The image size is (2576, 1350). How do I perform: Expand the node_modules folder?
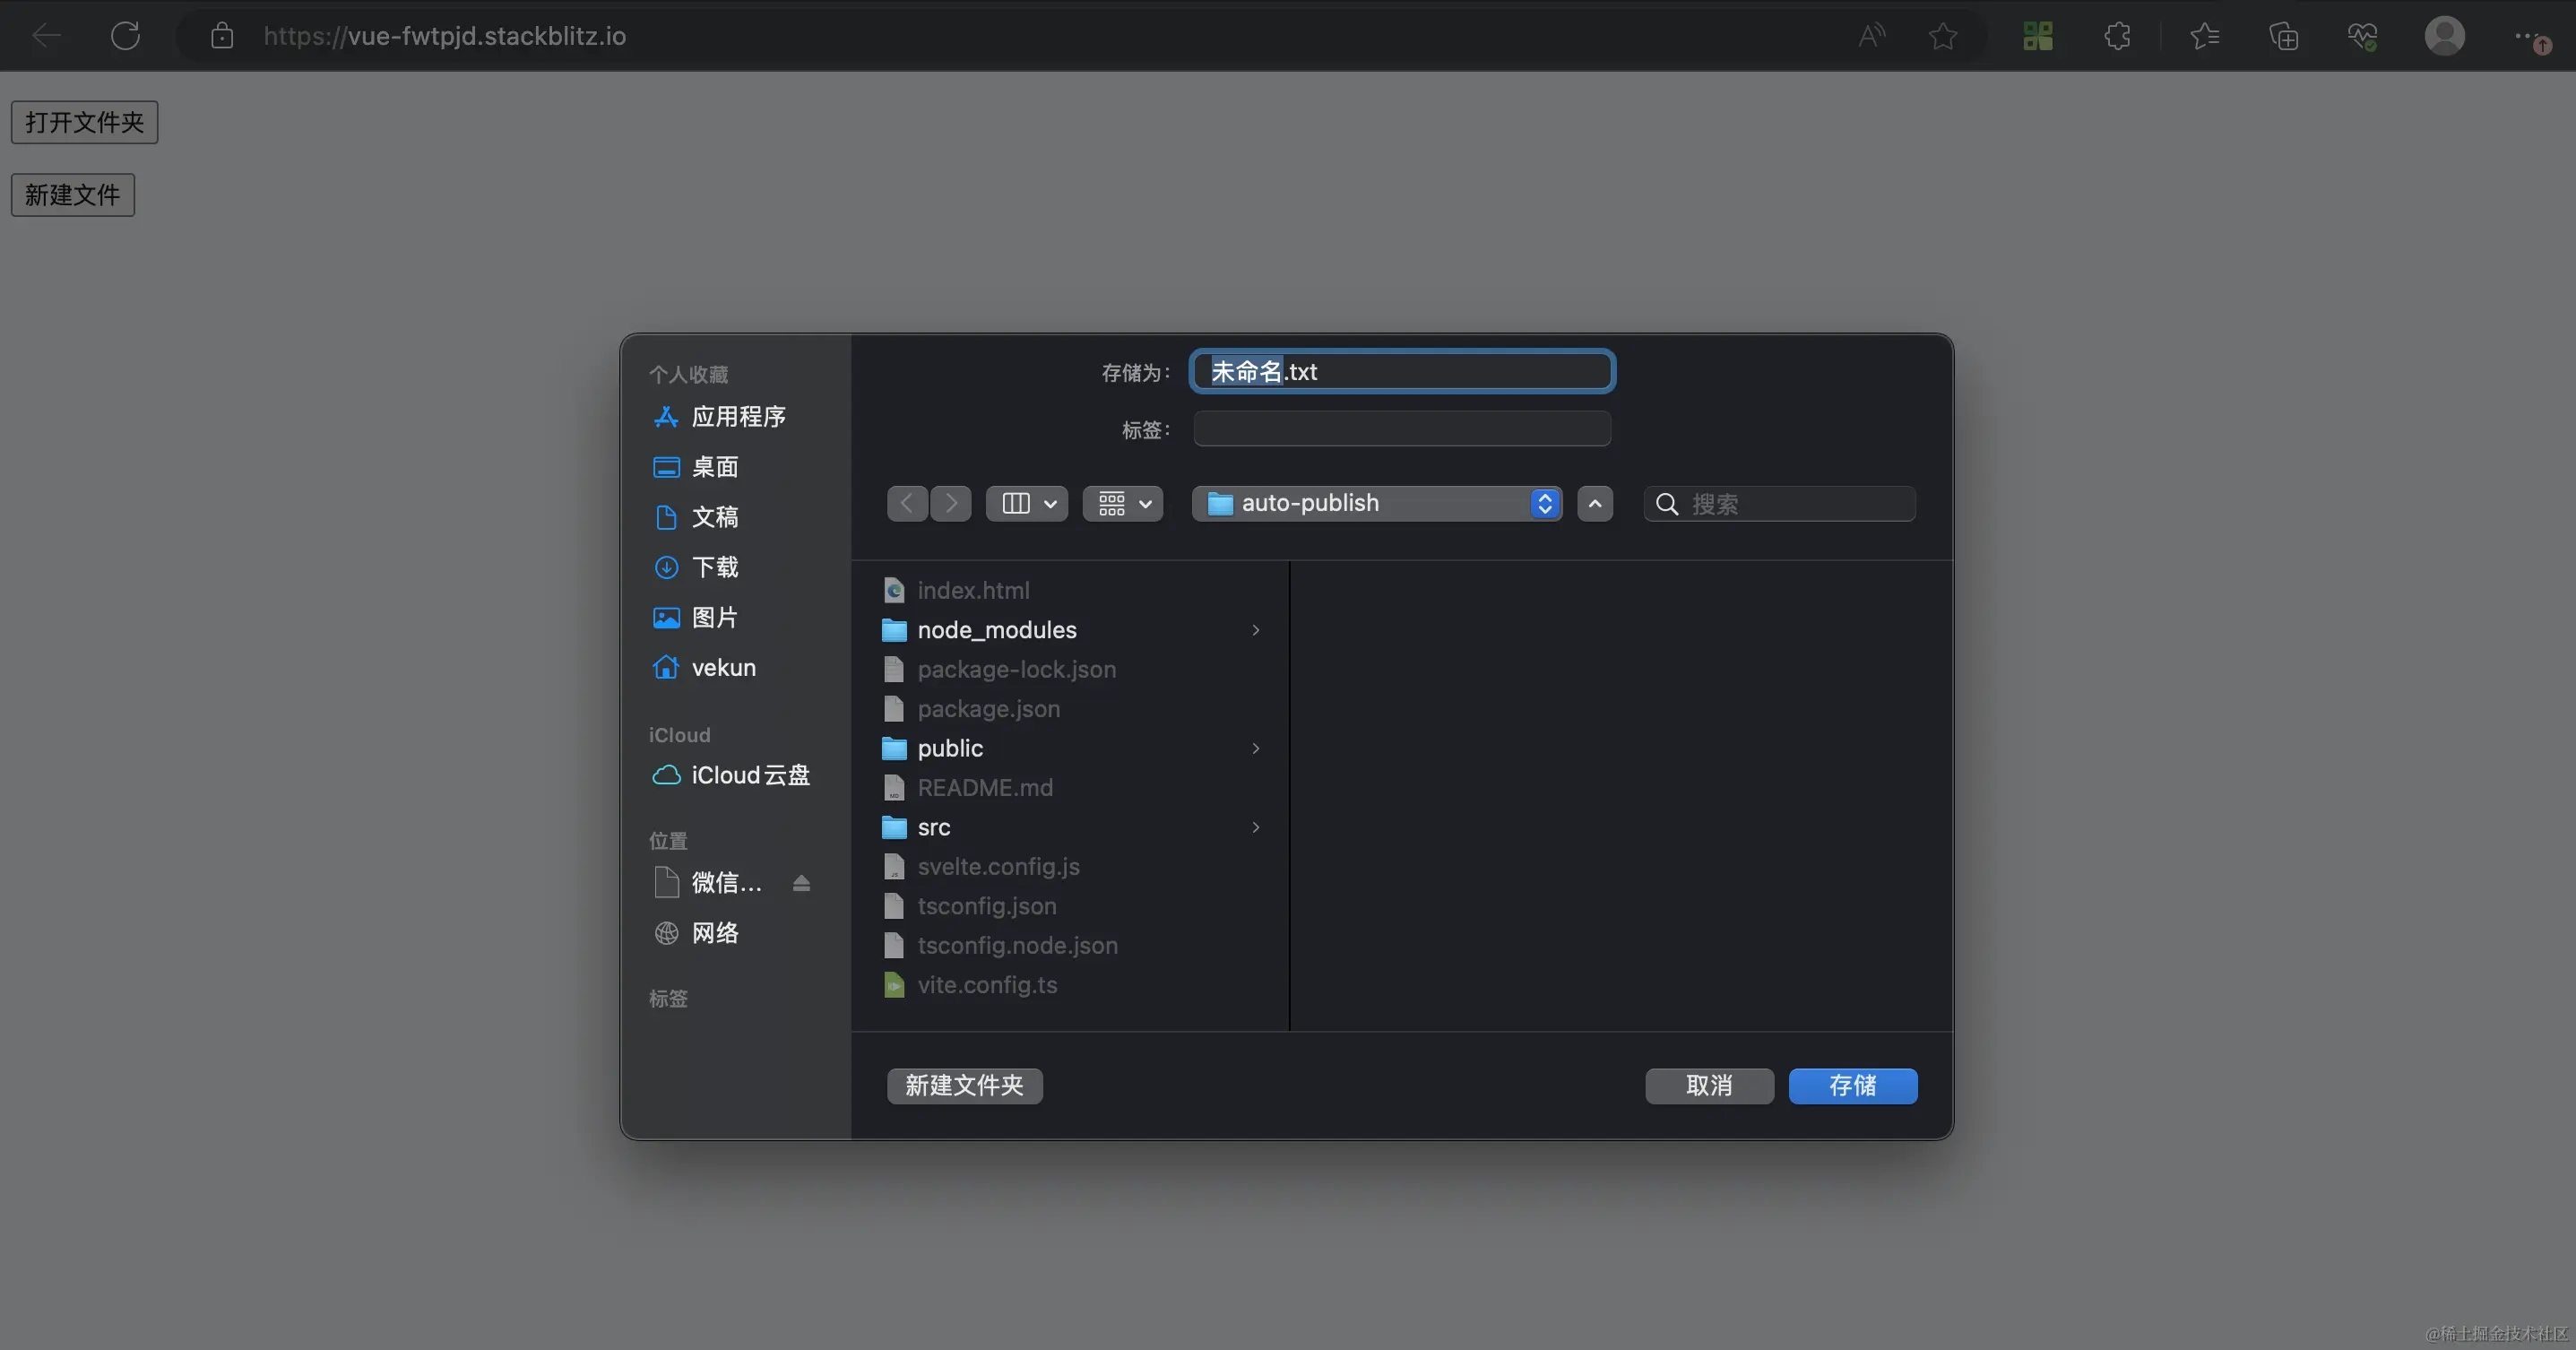[x=996, y=630]
